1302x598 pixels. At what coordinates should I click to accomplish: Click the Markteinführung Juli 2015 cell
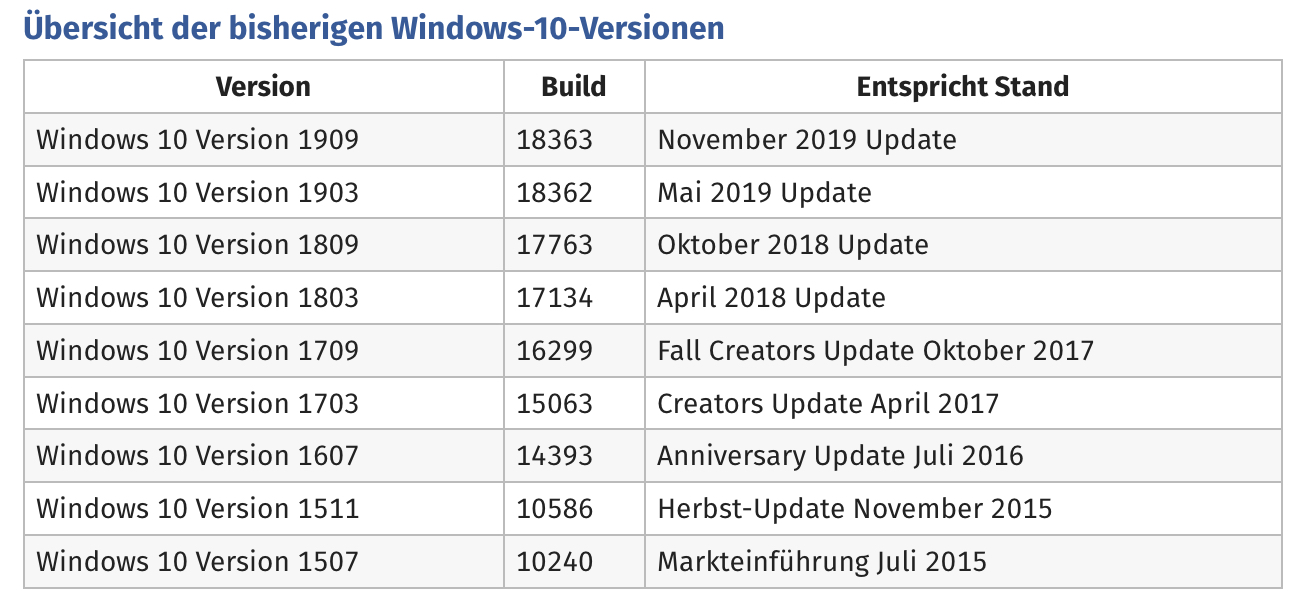pyautogui.click(x=963, y=562)
